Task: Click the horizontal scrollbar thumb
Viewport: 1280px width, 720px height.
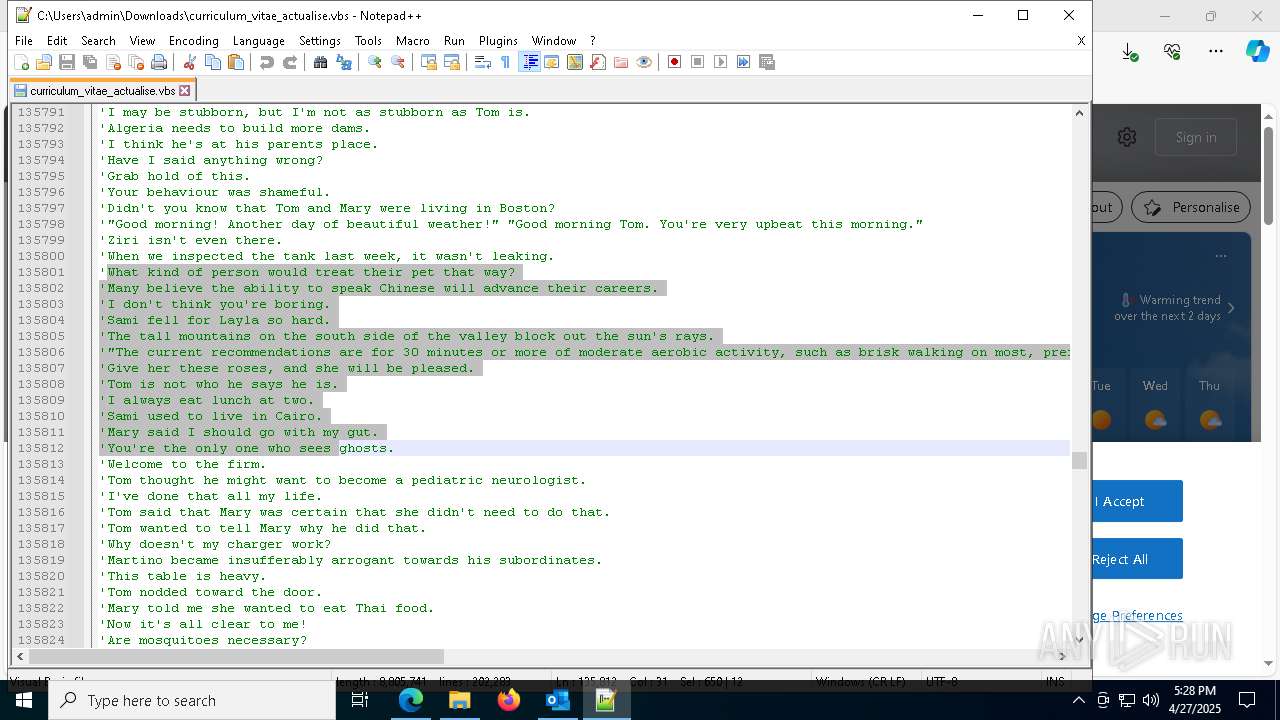Action: point(236,656)
